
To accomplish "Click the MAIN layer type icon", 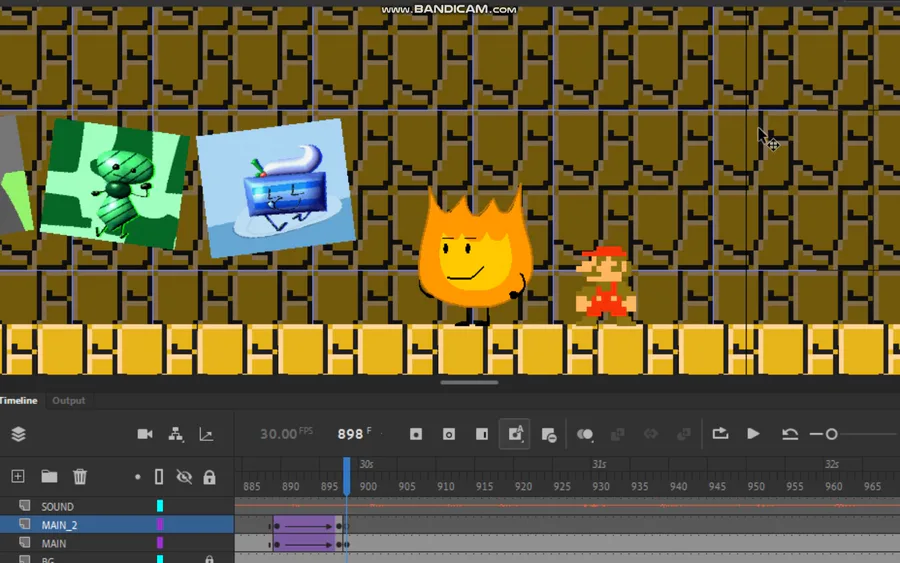I will [25, 542].
